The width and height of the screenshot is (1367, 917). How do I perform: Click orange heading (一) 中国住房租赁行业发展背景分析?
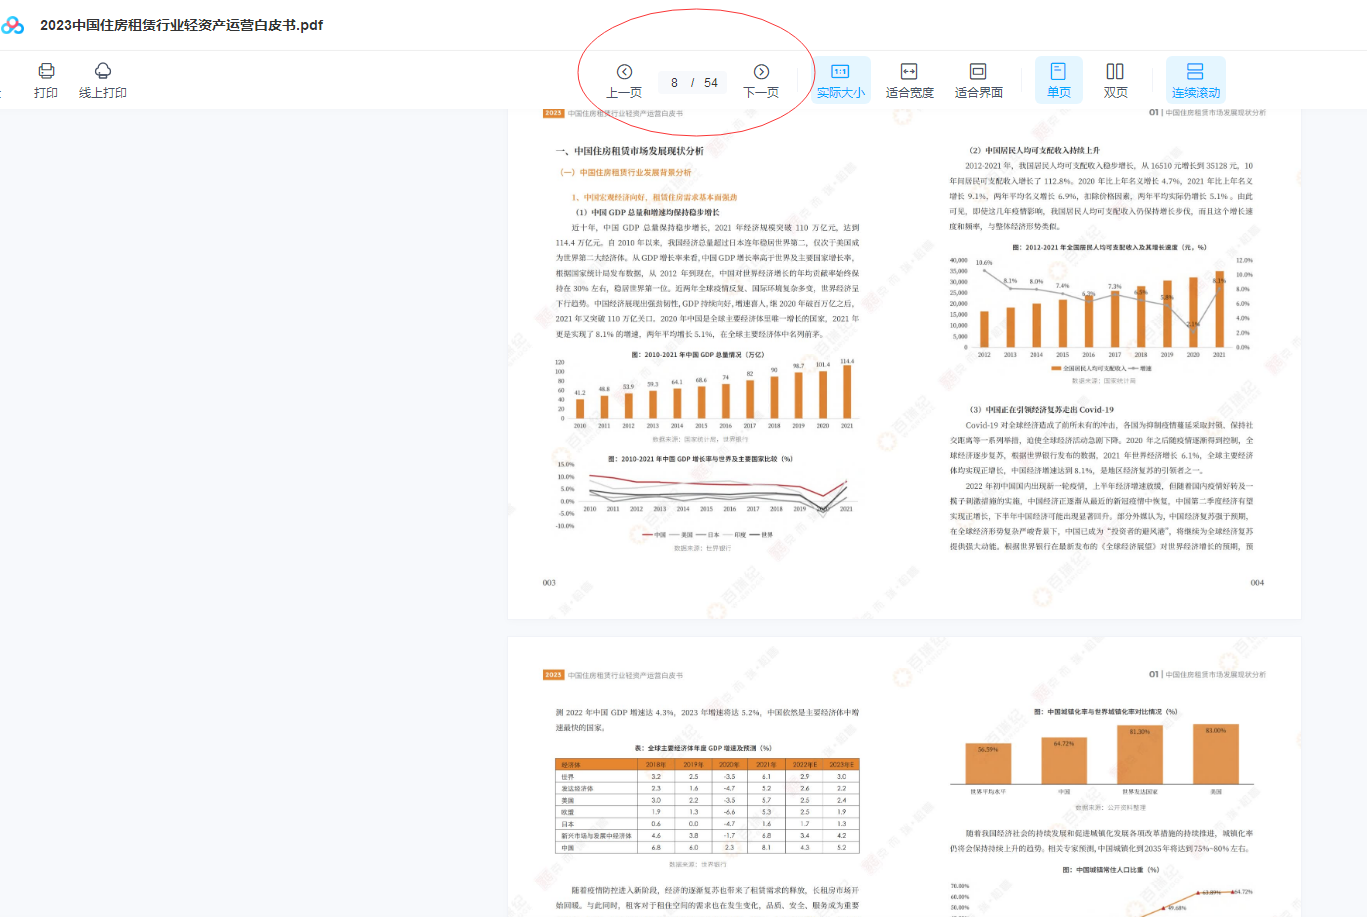point(625,173)
